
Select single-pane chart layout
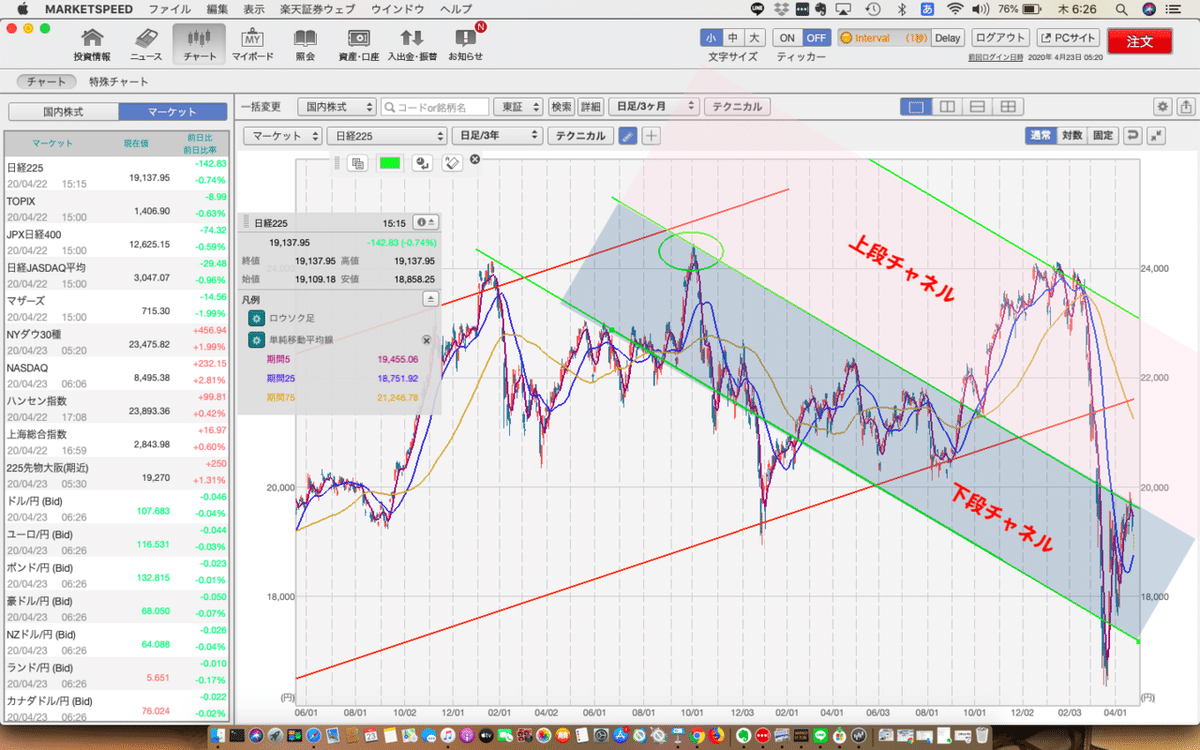click(915, 106)
